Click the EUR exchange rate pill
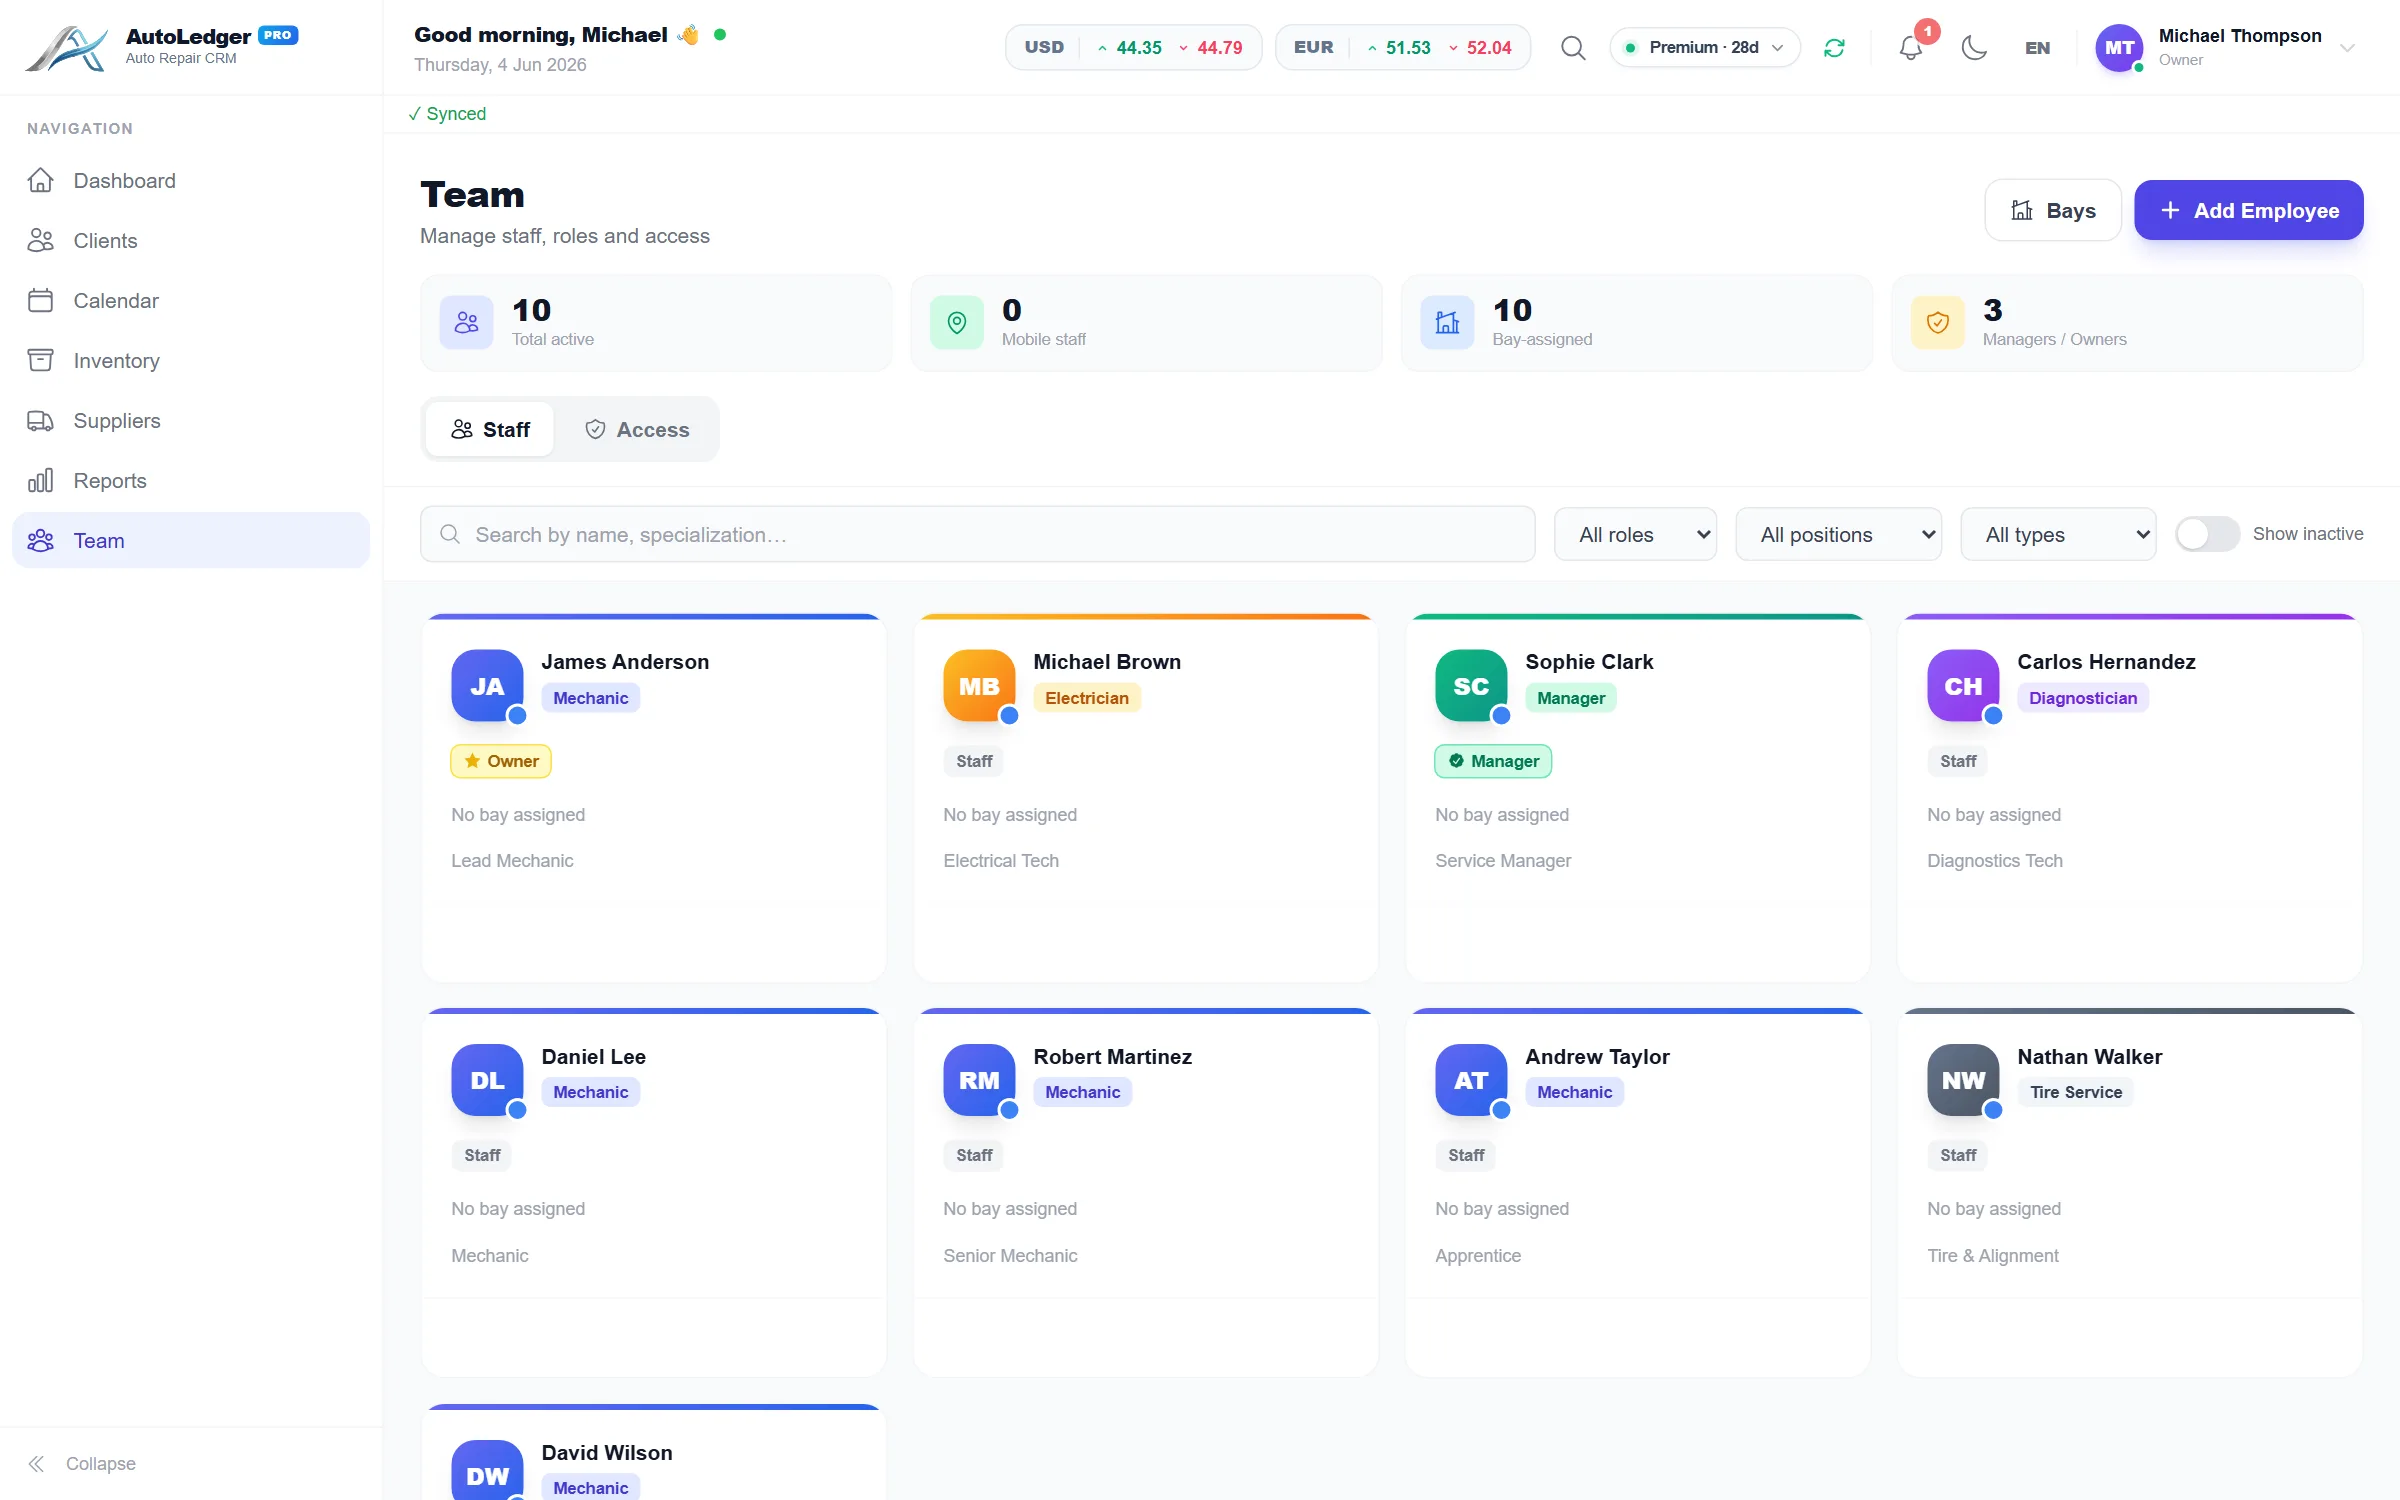 (x=1402, y=47)
